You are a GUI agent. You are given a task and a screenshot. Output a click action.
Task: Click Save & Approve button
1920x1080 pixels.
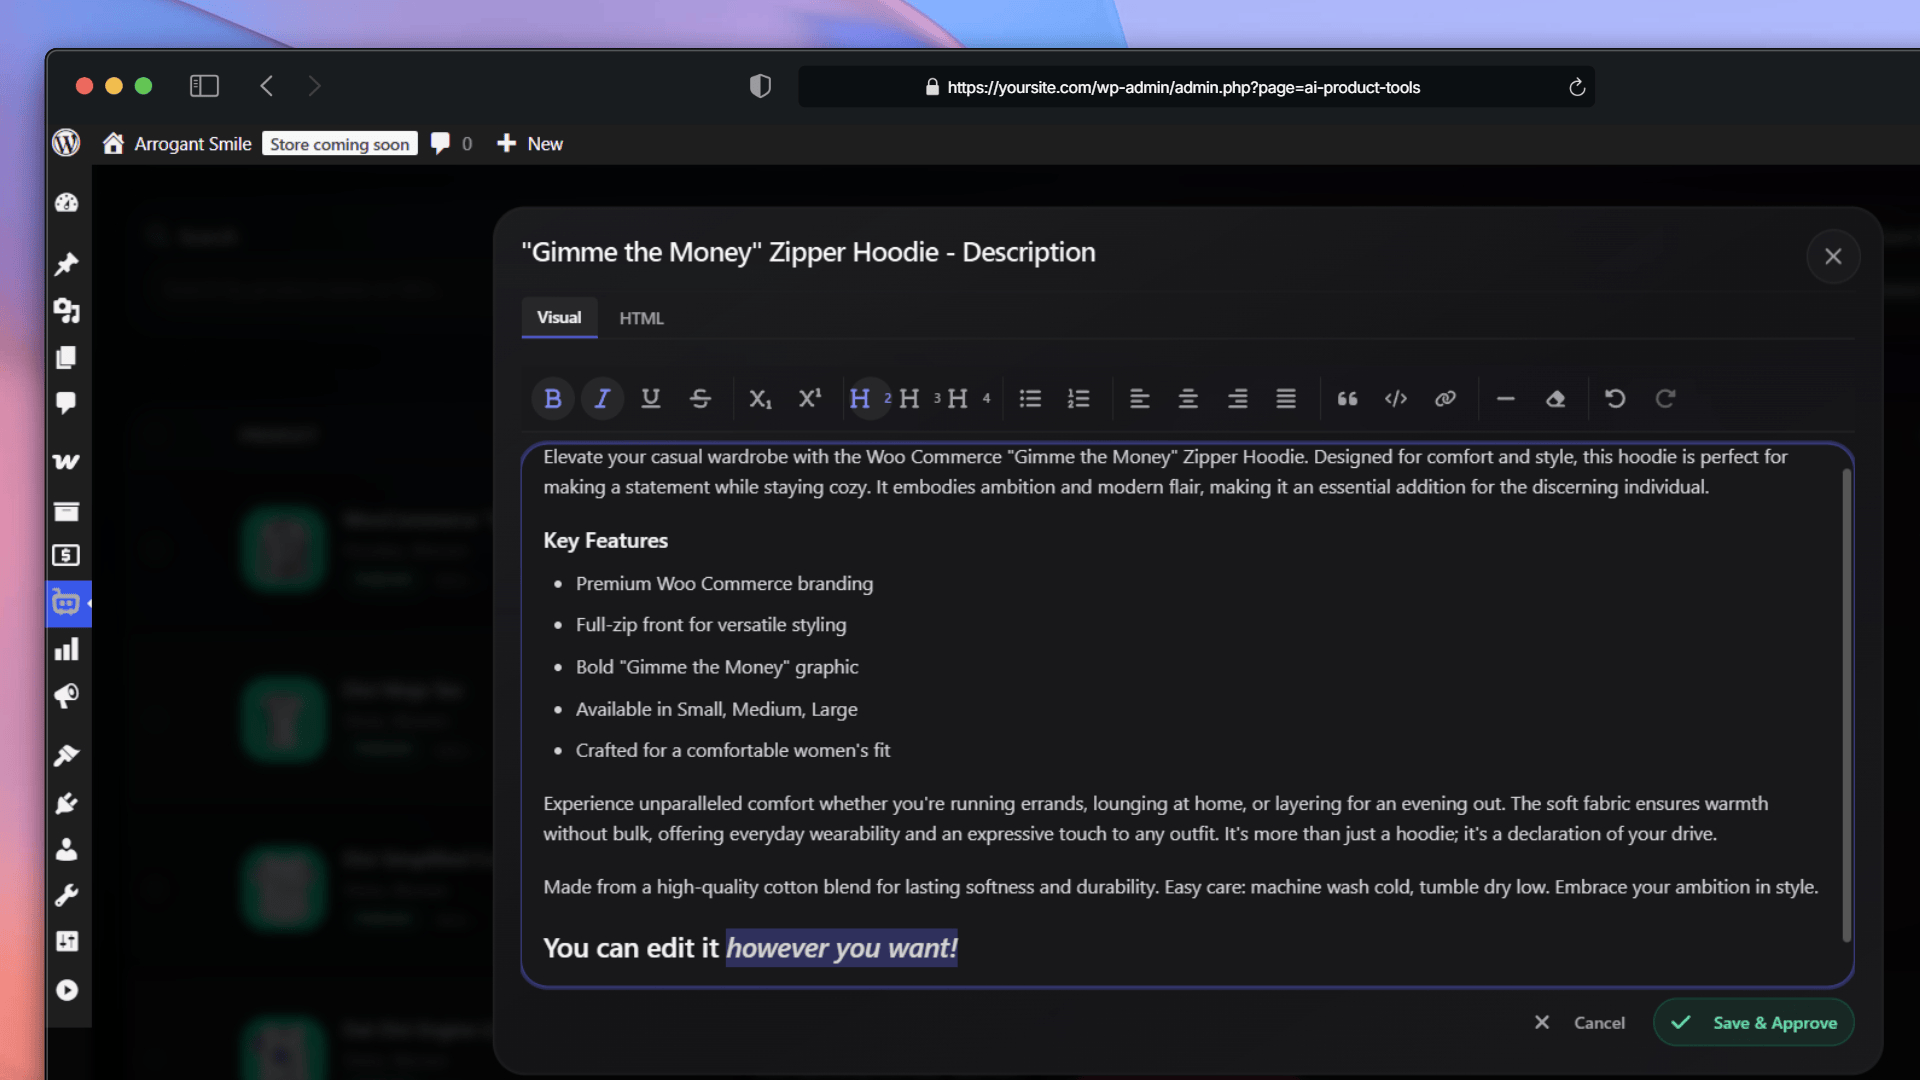click(x=1754, y=1022)
